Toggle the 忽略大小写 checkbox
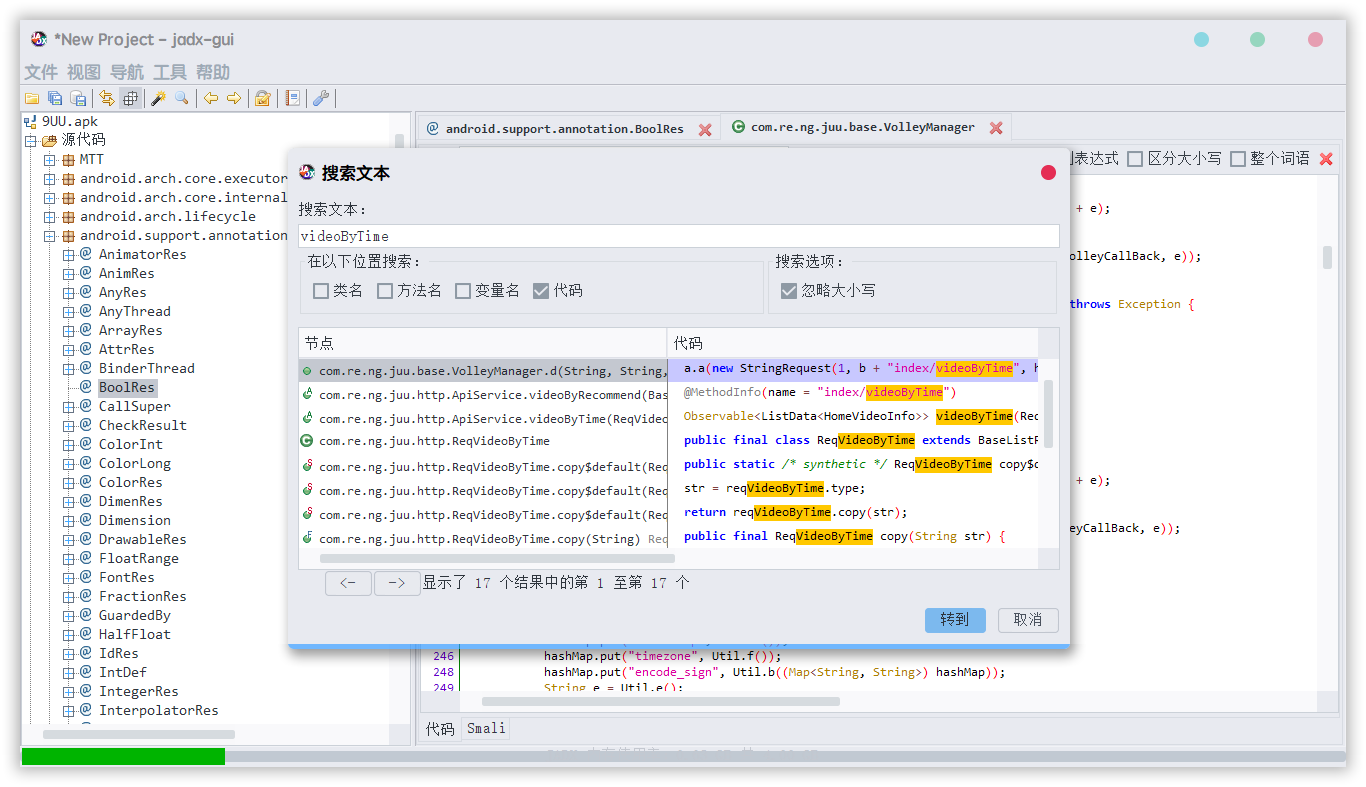The image size is (1366, 787). [x=789, y=291]
